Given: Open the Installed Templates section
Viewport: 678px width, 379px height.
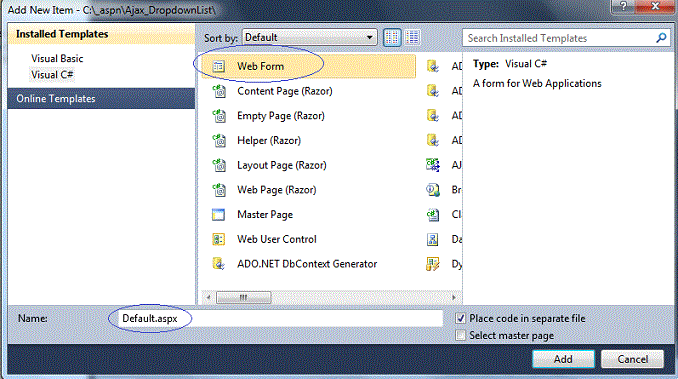Looking at the screenshot, I should (x=101, y=34).
